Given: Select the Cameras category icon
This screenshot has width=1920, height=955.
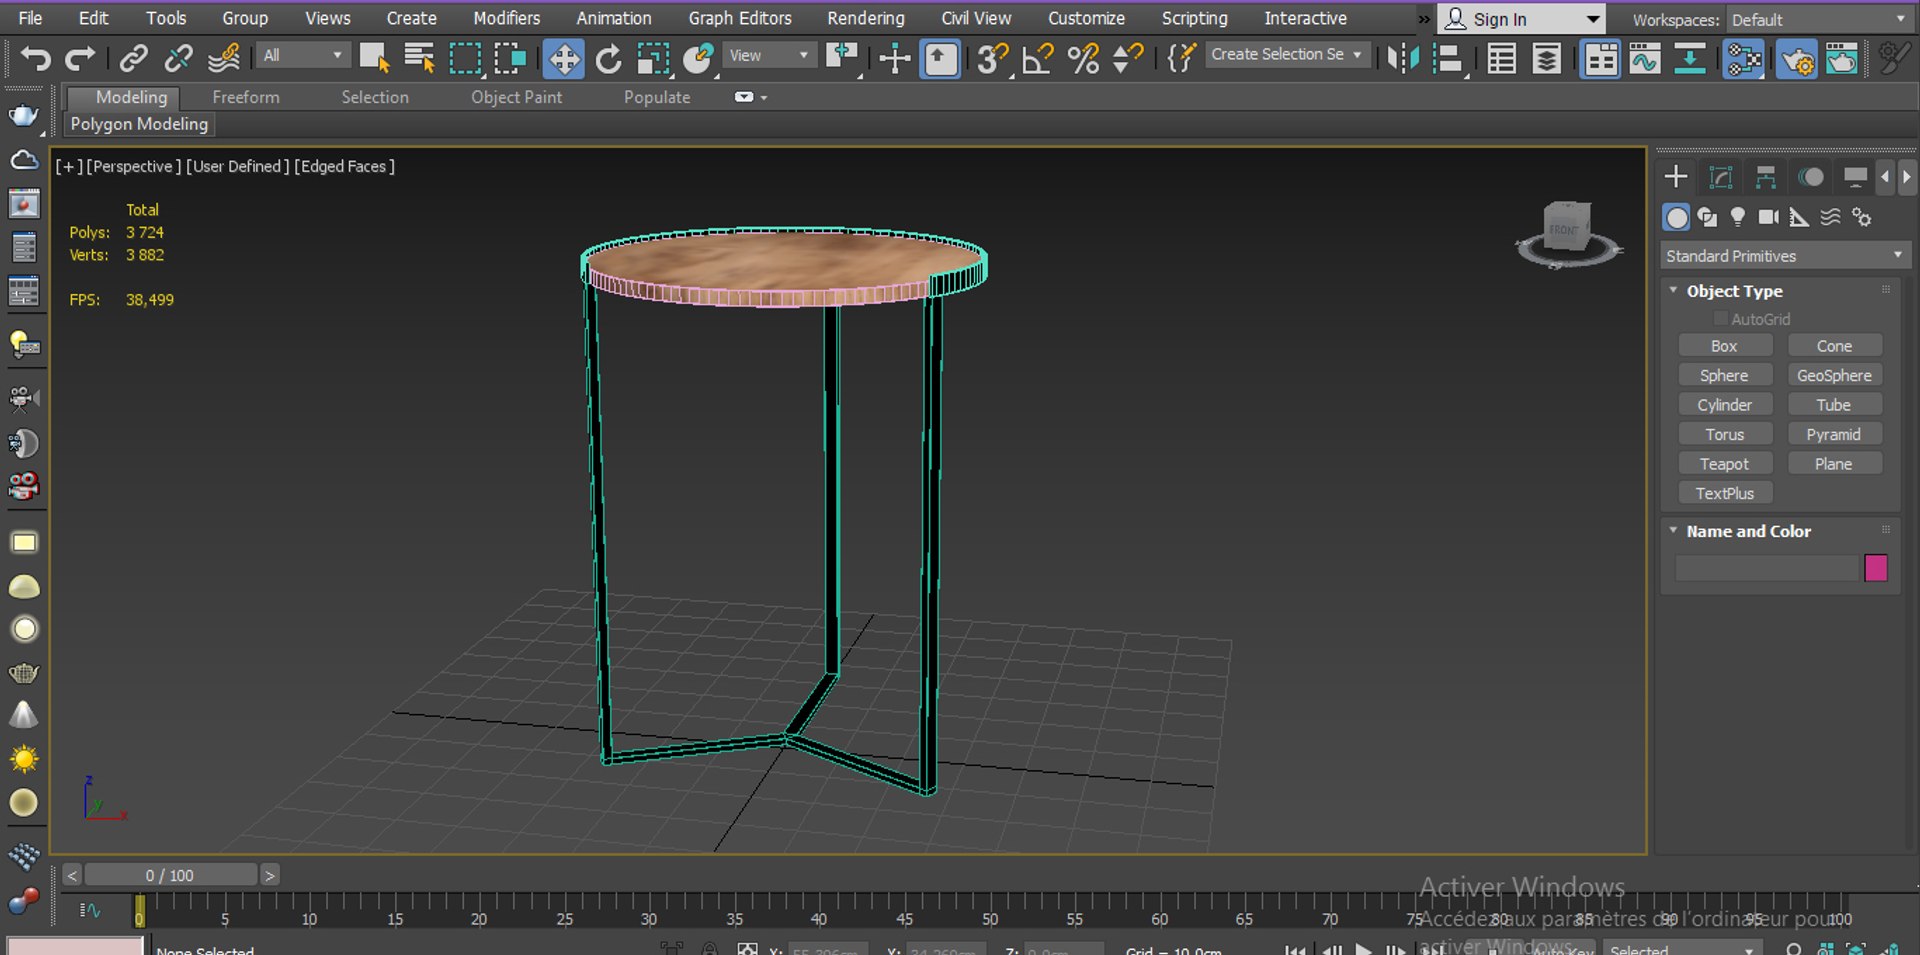Looking at the screenshot, I should [1768, 217].
